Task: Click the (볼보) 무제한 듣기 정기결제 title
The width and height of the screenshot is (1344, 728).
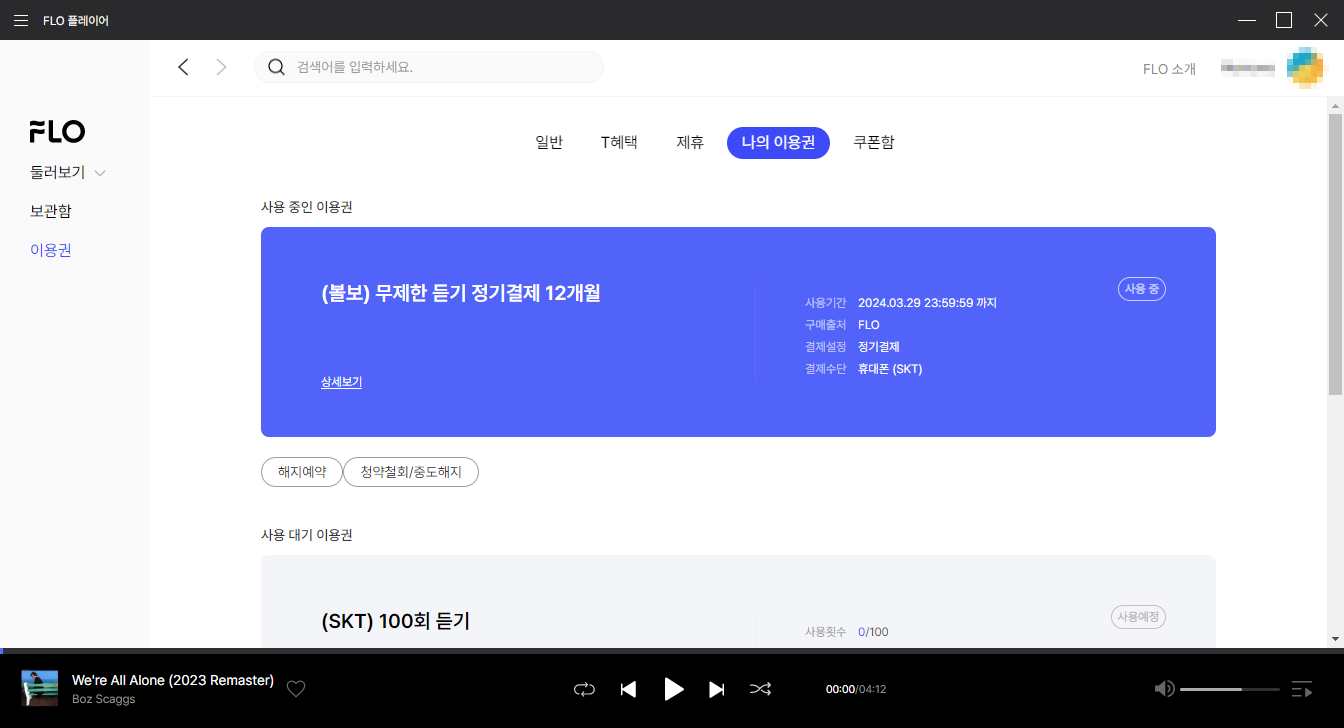Action: pyautogui.click(x=461, y=293)
